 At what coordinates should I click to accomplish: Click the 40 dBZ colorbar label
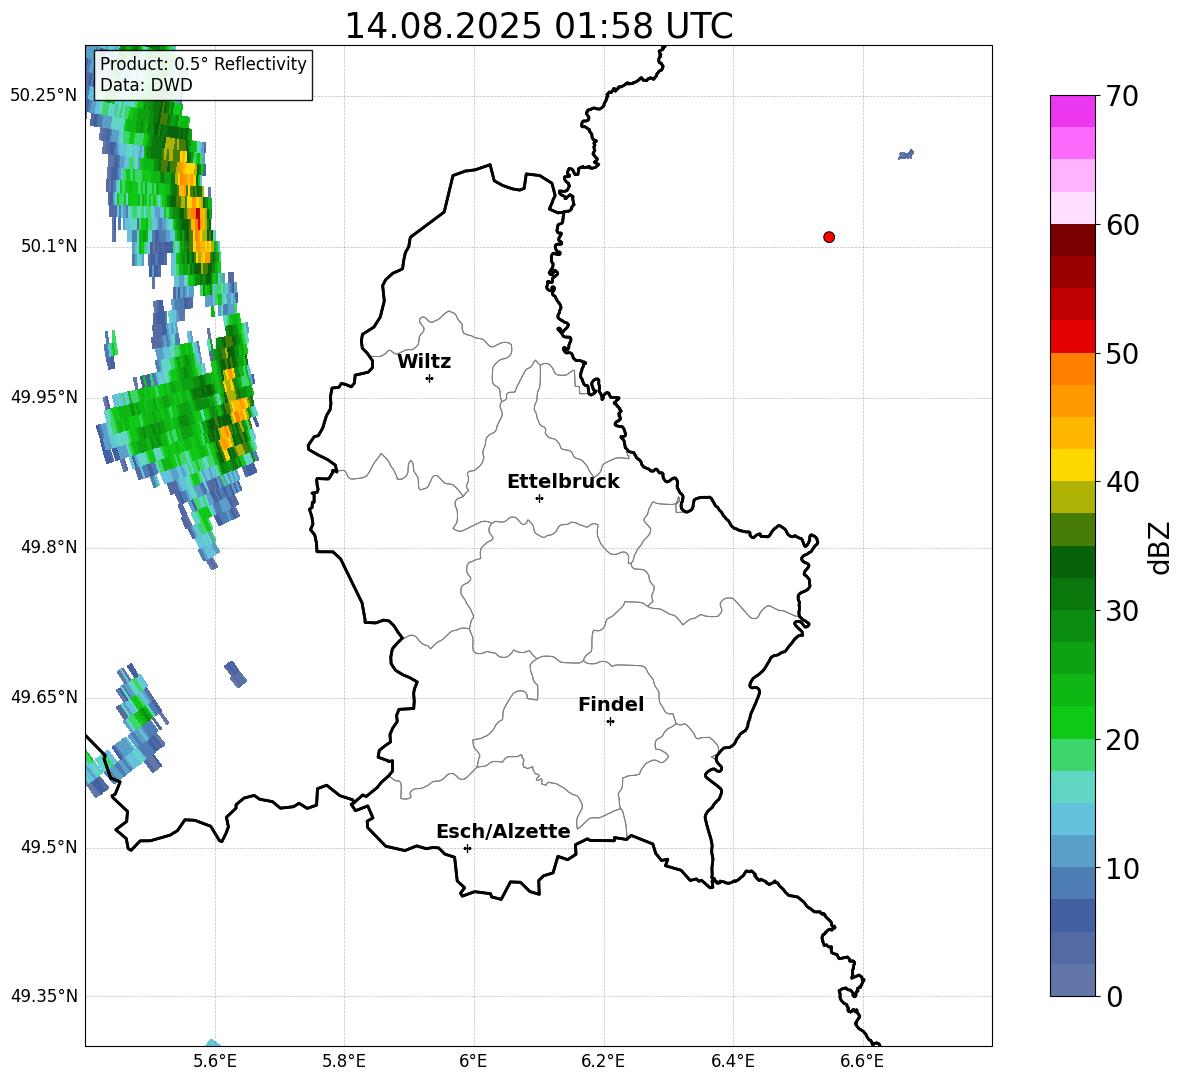(x=1122, y=482)
